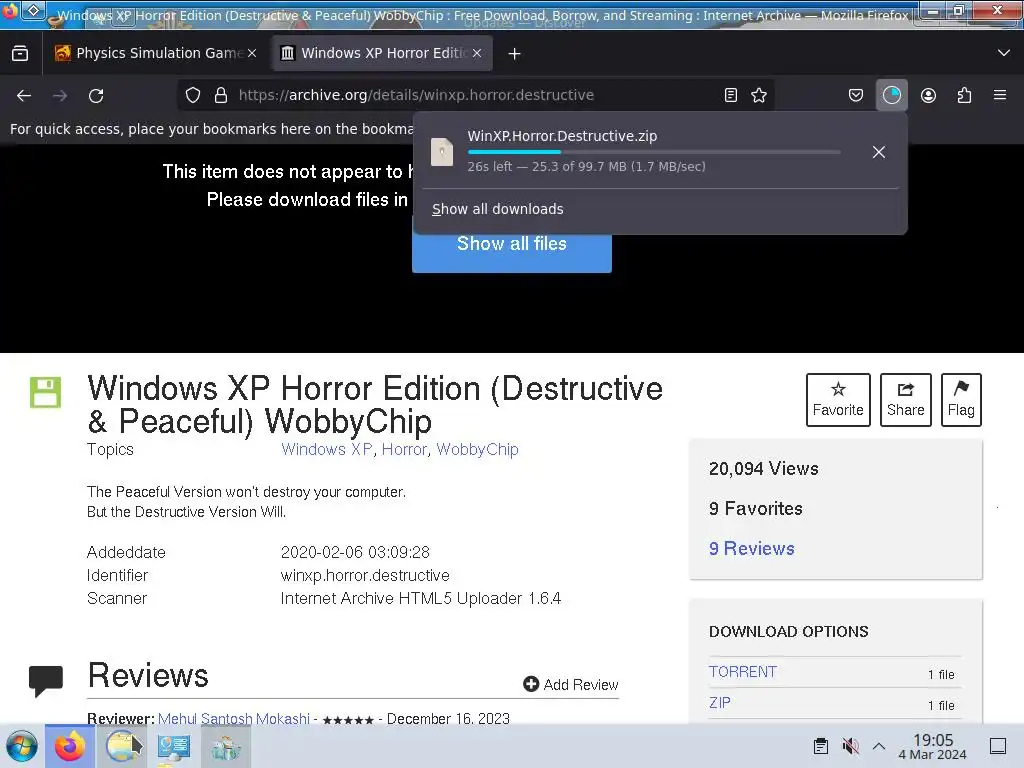
Task: Cancel the WinXP.Horror.Destructive.zip download
Action: click(879, 152)
